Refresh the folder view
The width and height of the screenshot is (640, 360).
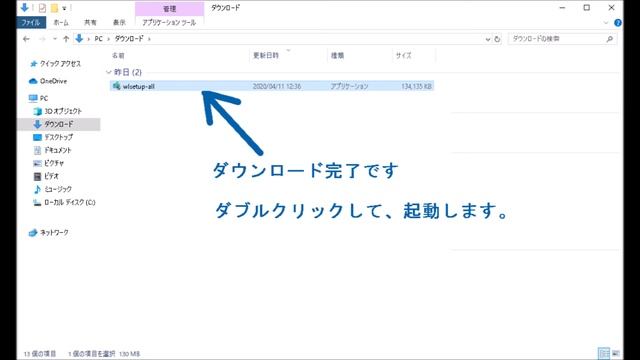click(x=497, y=39)
